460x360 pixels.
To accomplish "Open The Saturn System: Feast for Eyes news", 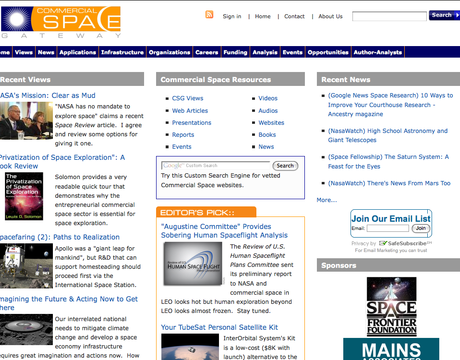I will pyautogui.click(x=388, y=162).
